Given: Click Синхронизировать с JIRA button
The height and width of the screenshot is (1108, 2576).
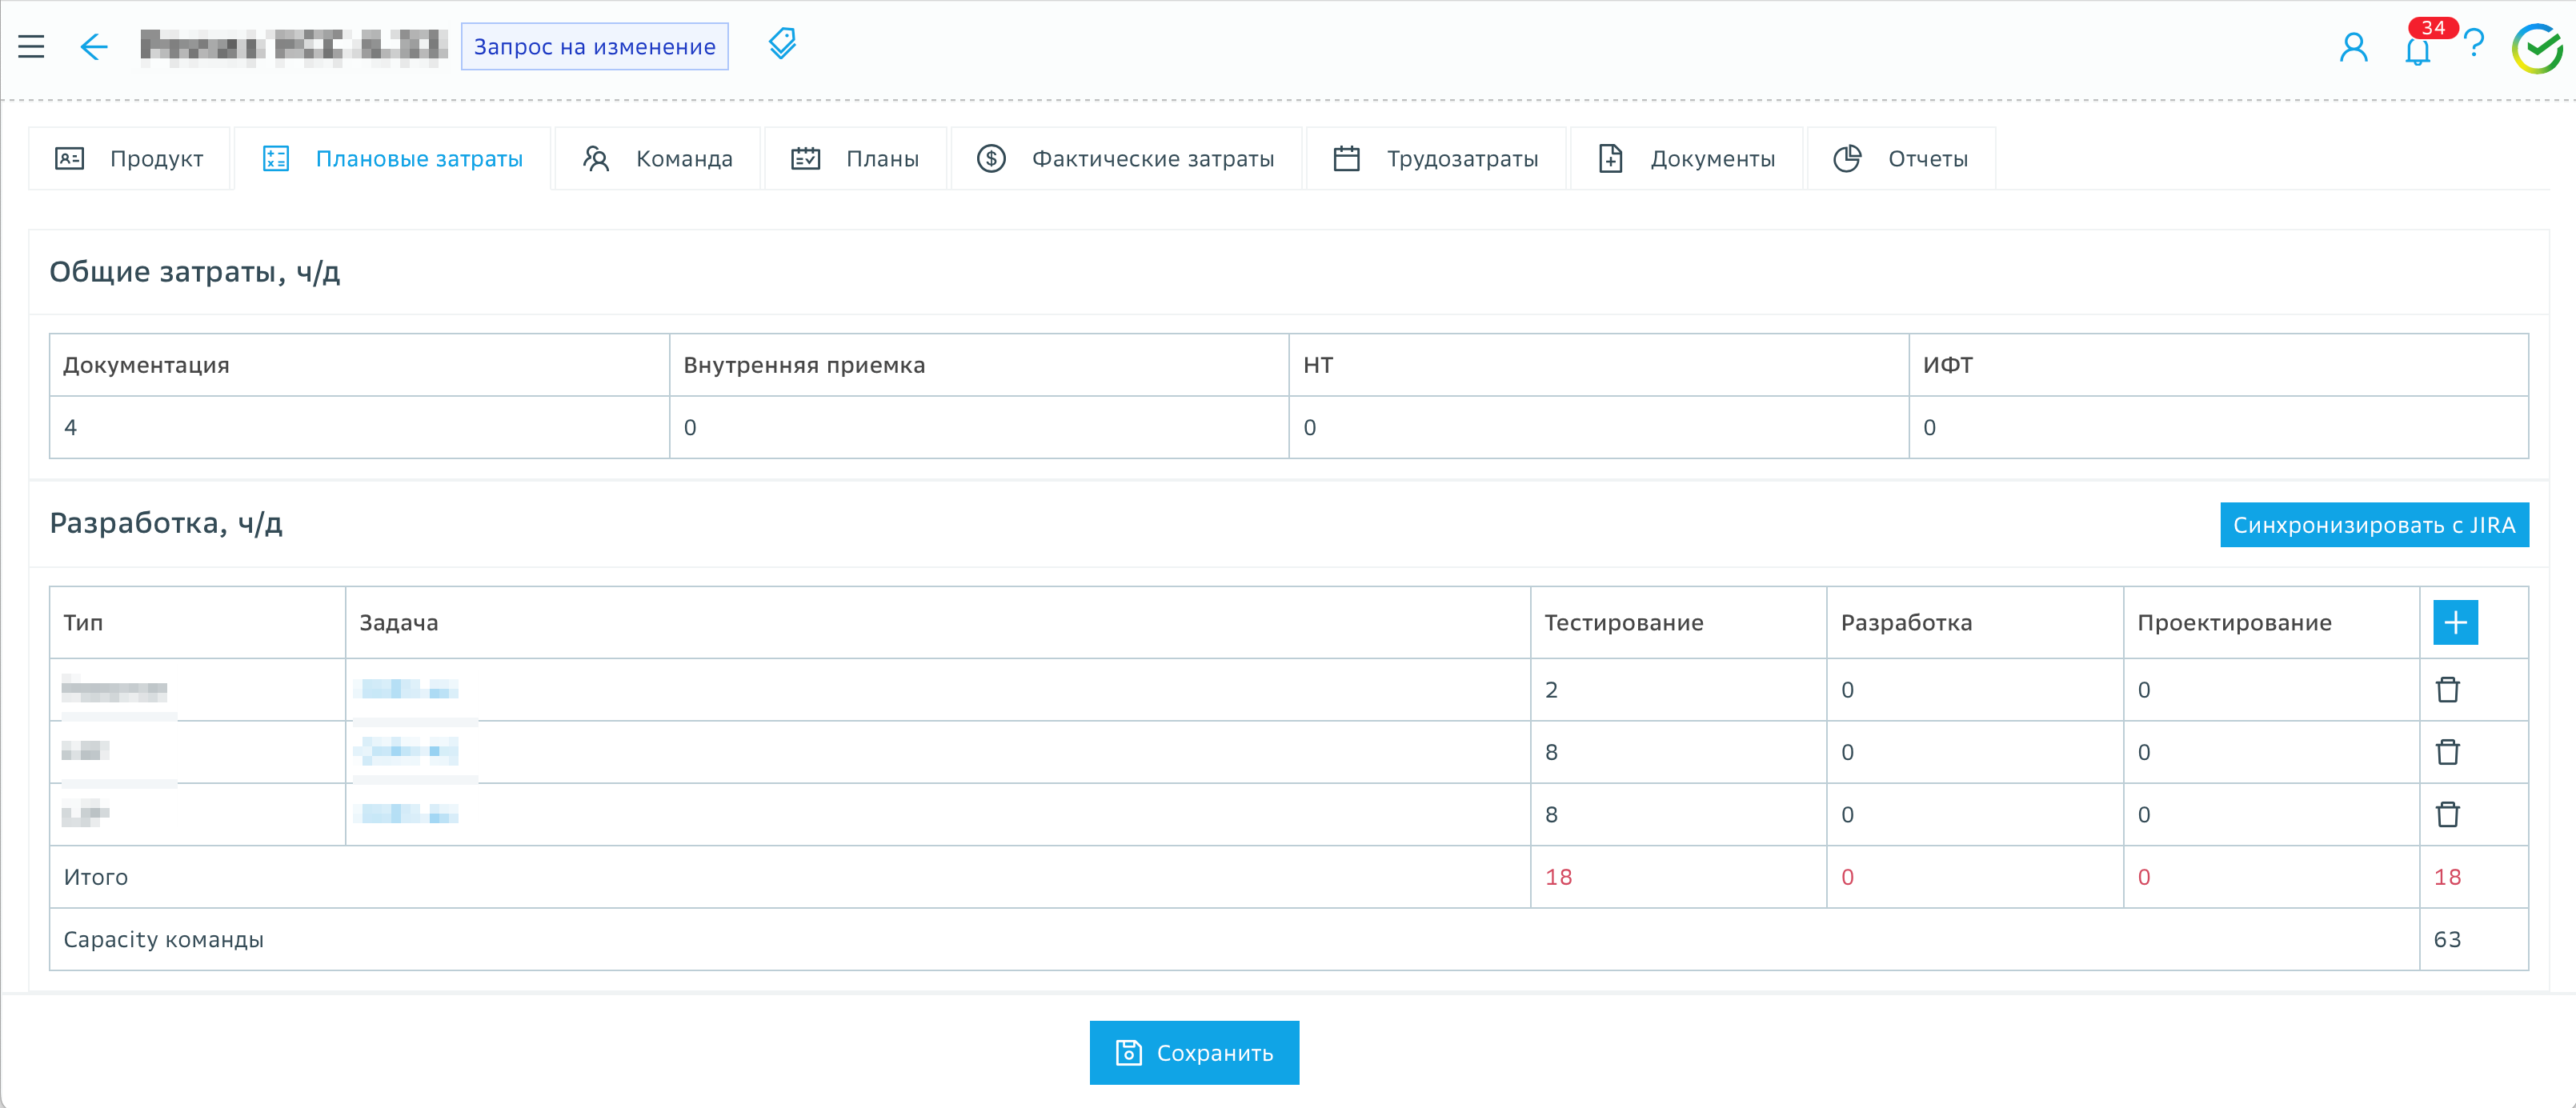Looking at the screenshot, I should point(2374,525).
